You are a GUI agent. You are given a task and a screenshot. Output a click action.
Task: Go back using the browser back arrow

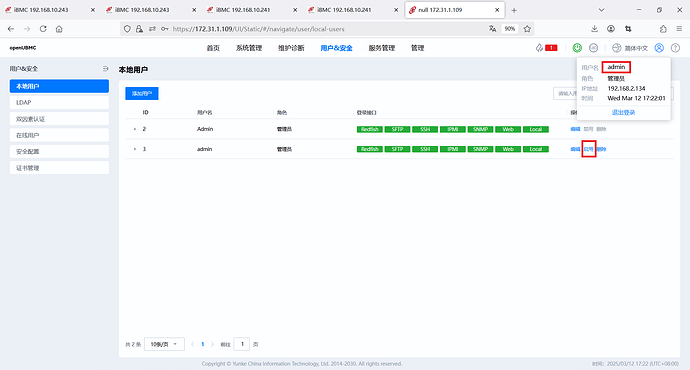click(11, 29)
